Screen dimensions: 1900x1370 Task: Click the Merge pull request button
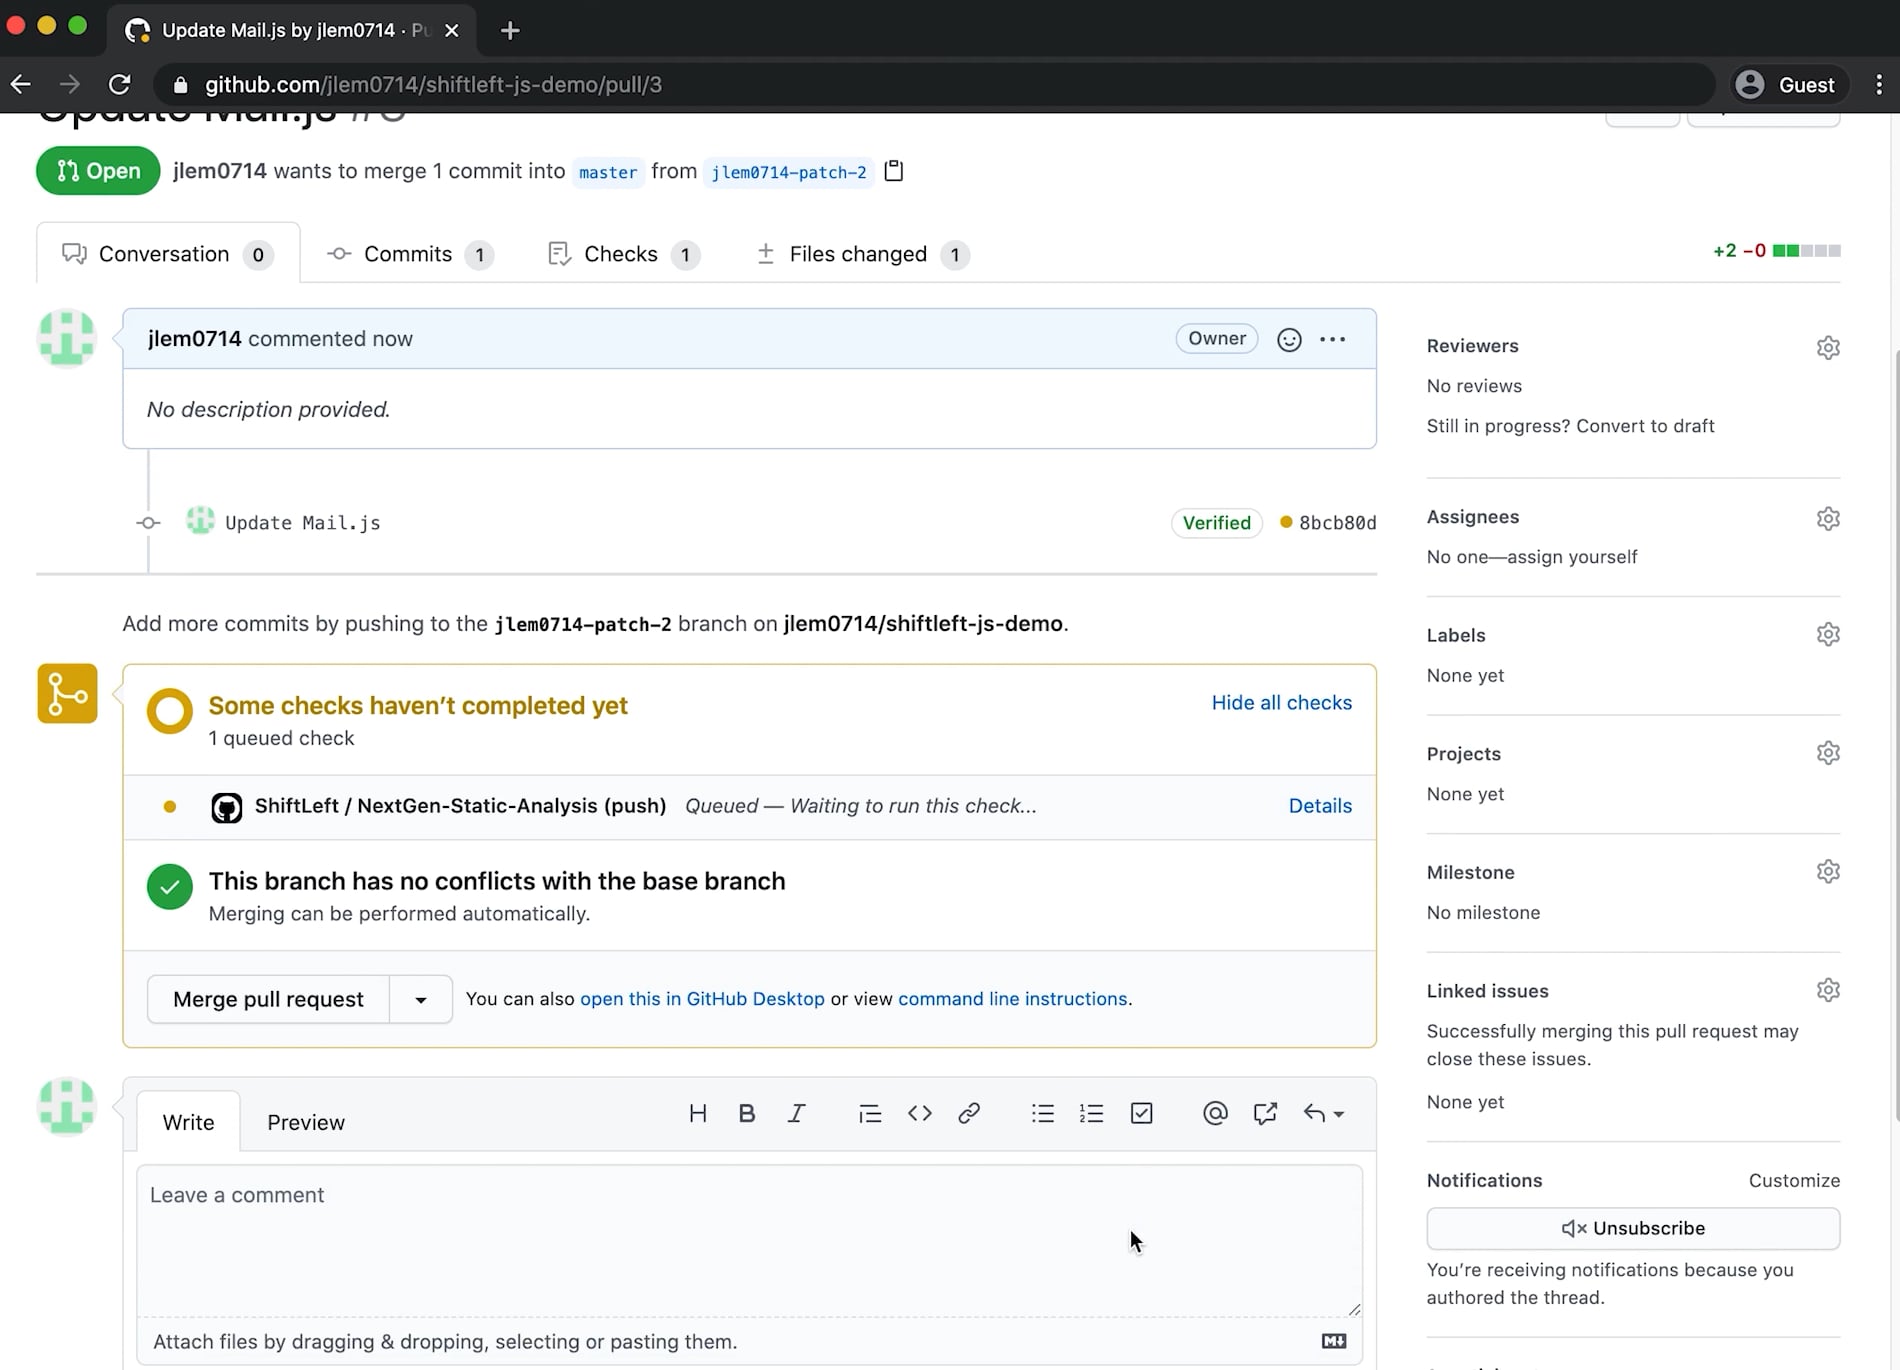click(268, 1000)
